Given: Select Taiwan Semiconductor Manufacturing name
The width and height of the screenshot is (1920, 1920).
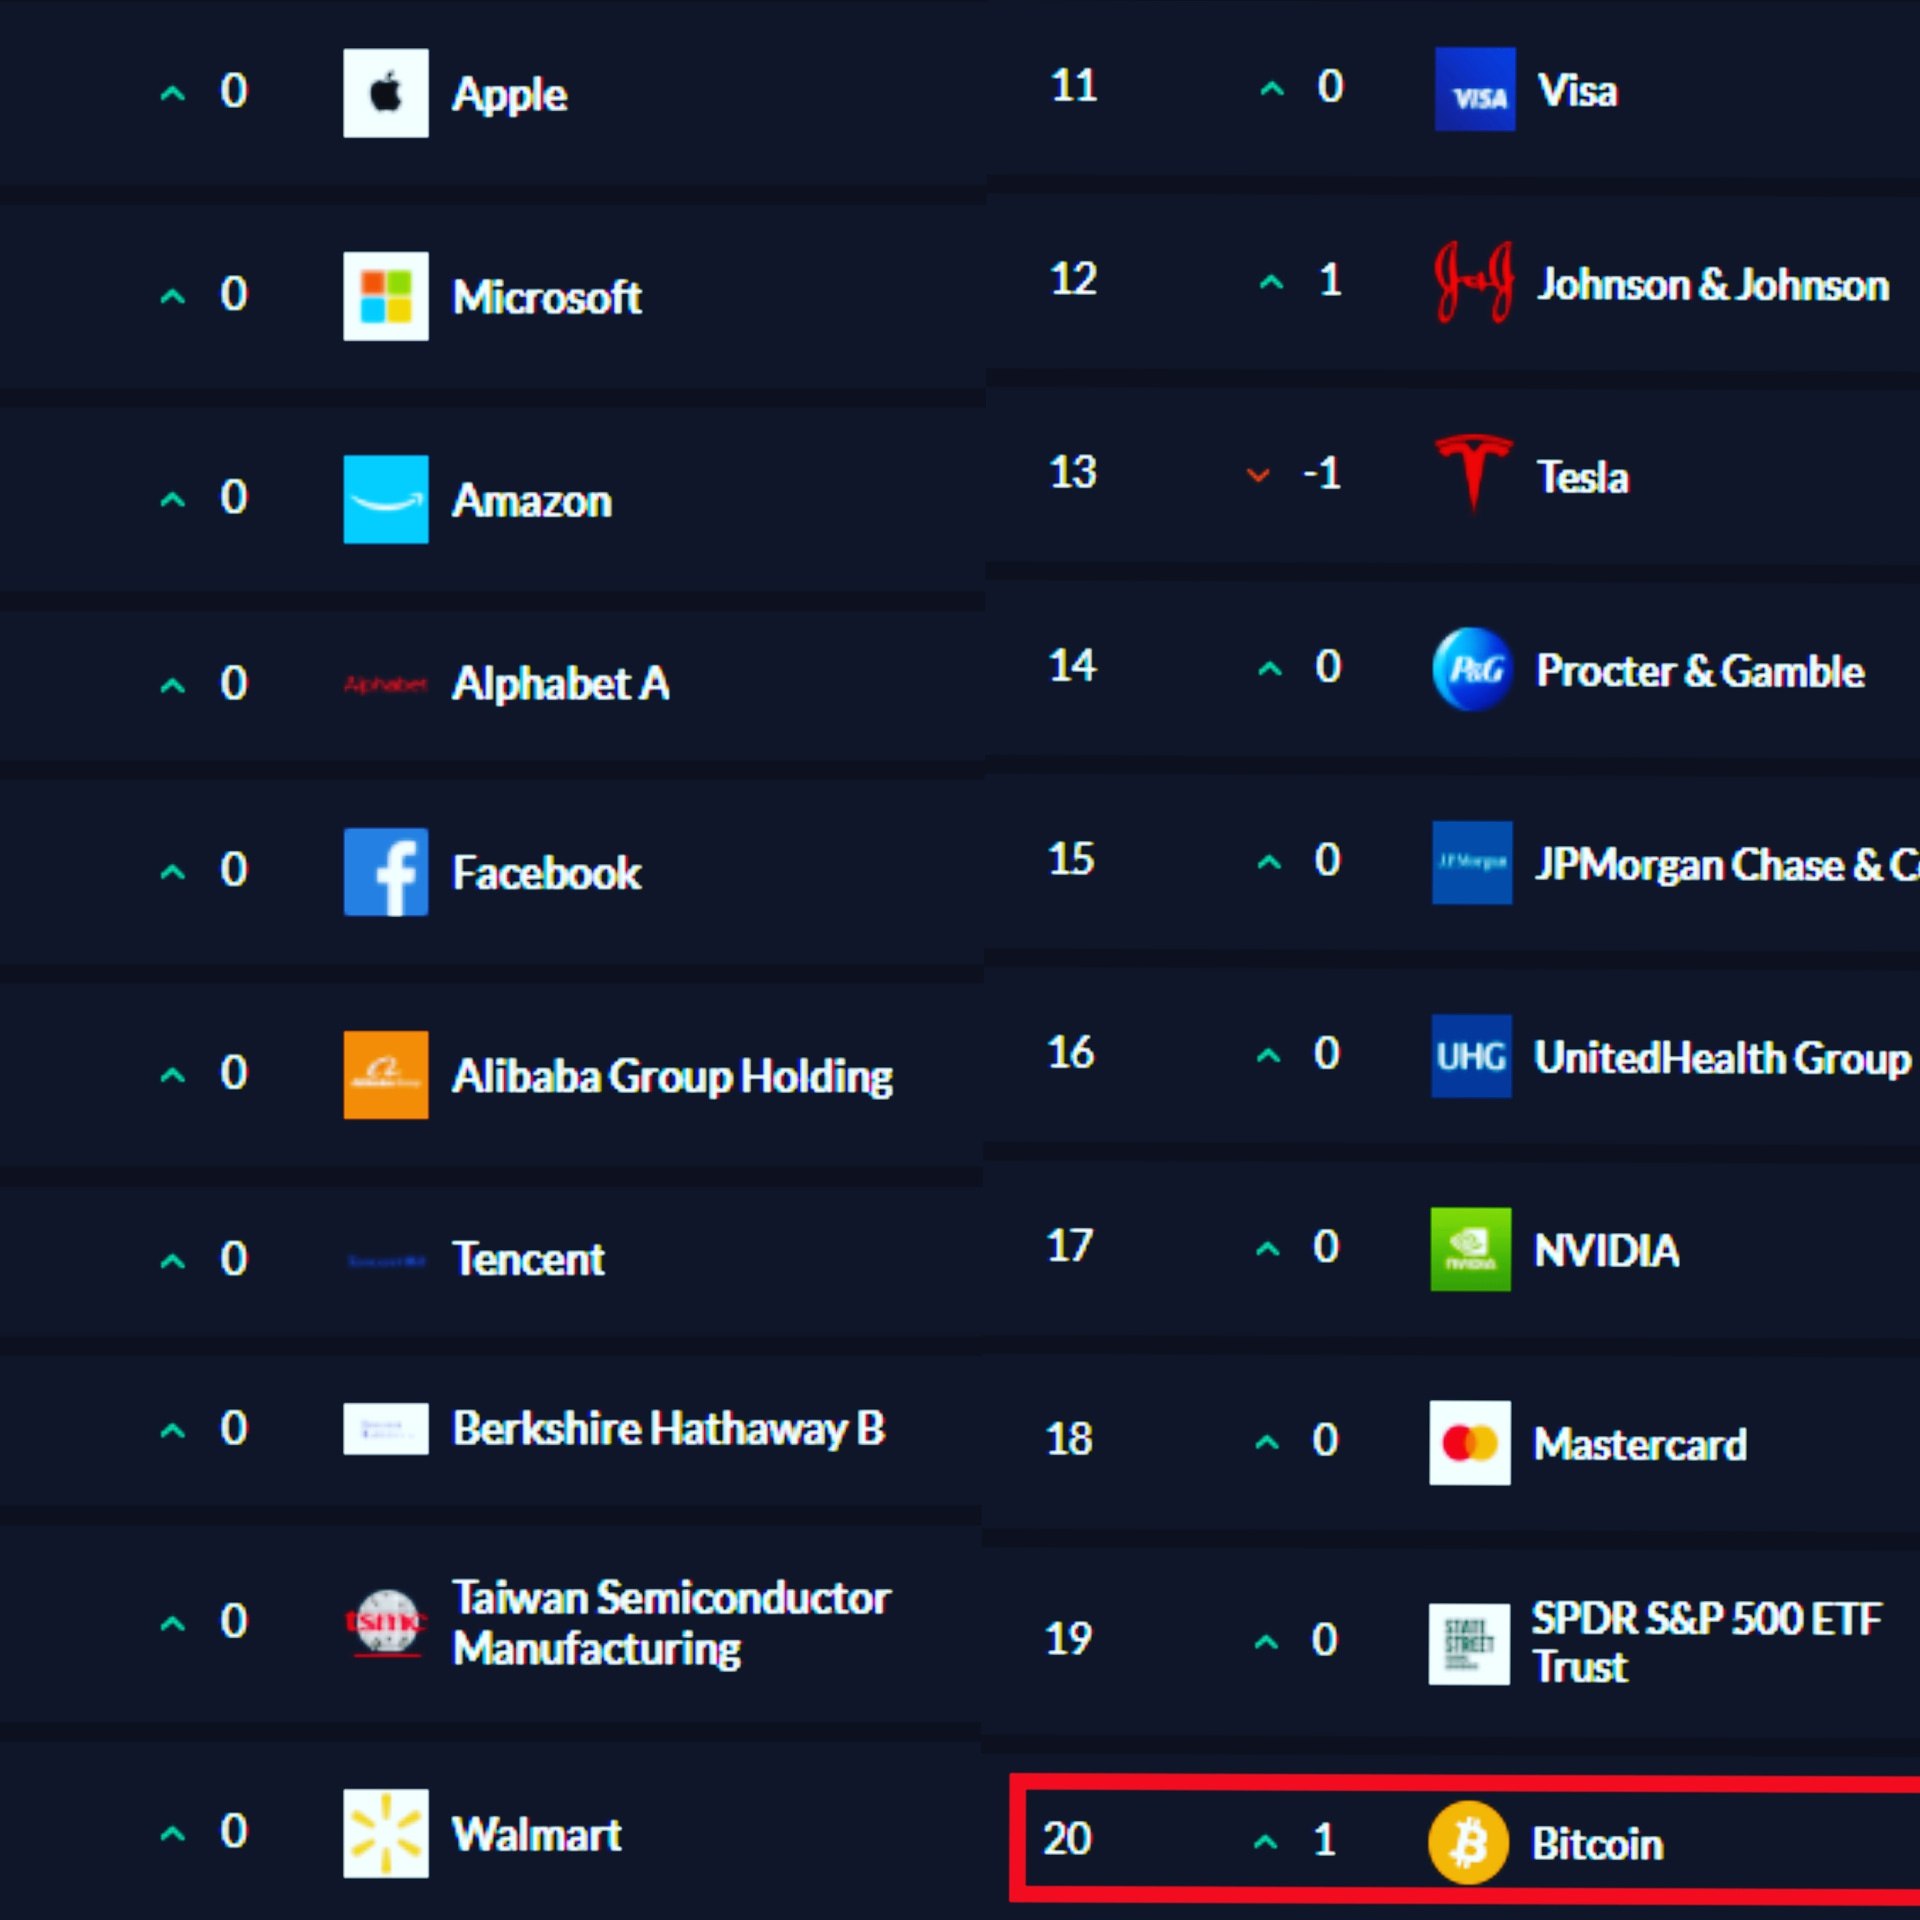Looking at the screenshot, I should [671, 1624].
